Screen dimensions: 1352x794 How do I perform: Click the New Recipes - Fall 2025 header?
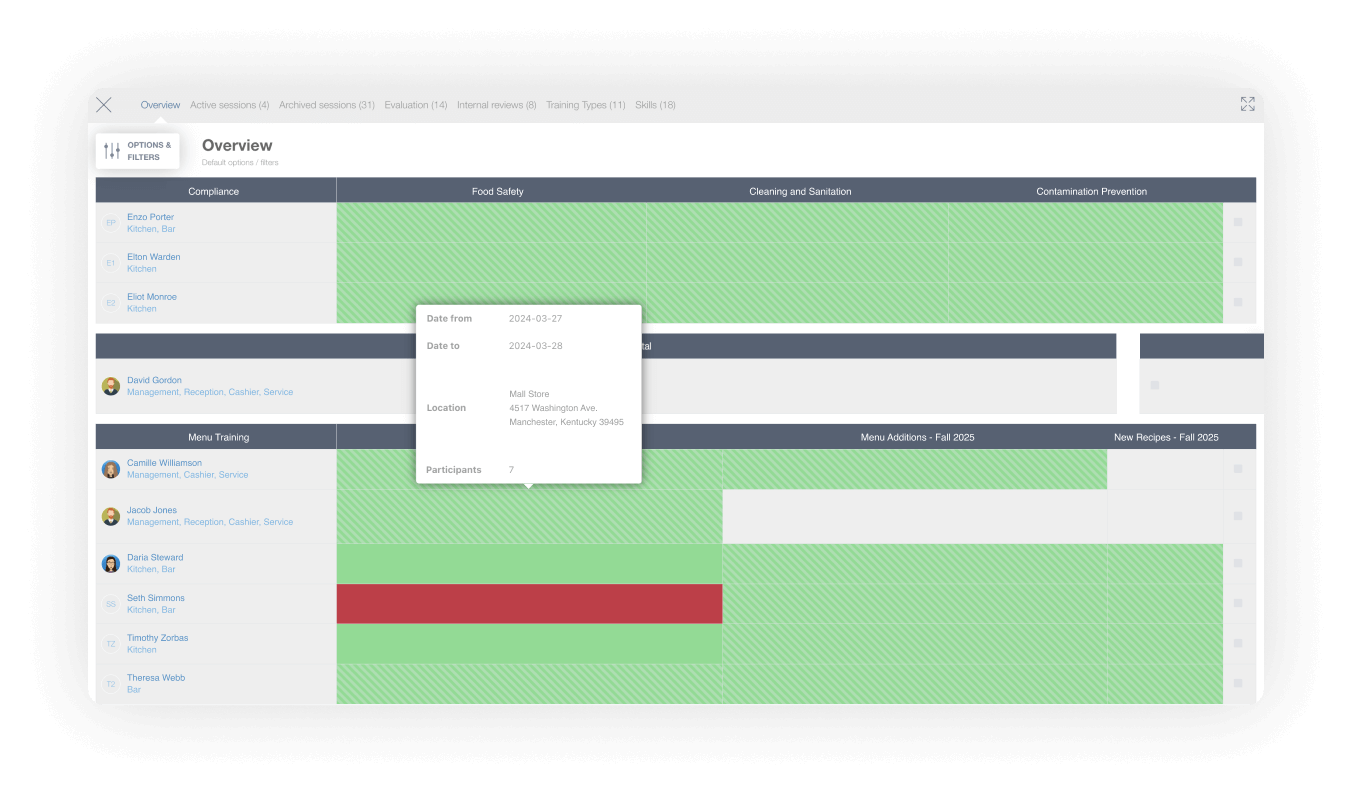(1166, 437)
